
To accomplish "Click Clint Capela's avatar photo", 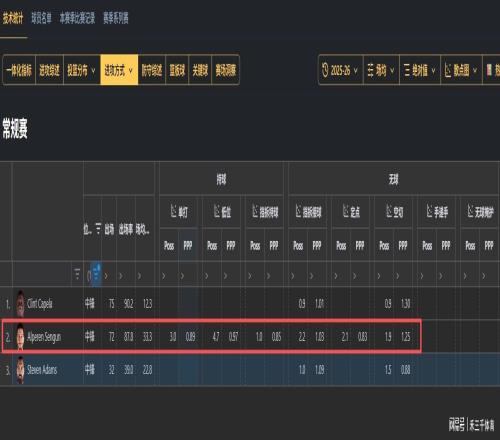I will 20,303.
